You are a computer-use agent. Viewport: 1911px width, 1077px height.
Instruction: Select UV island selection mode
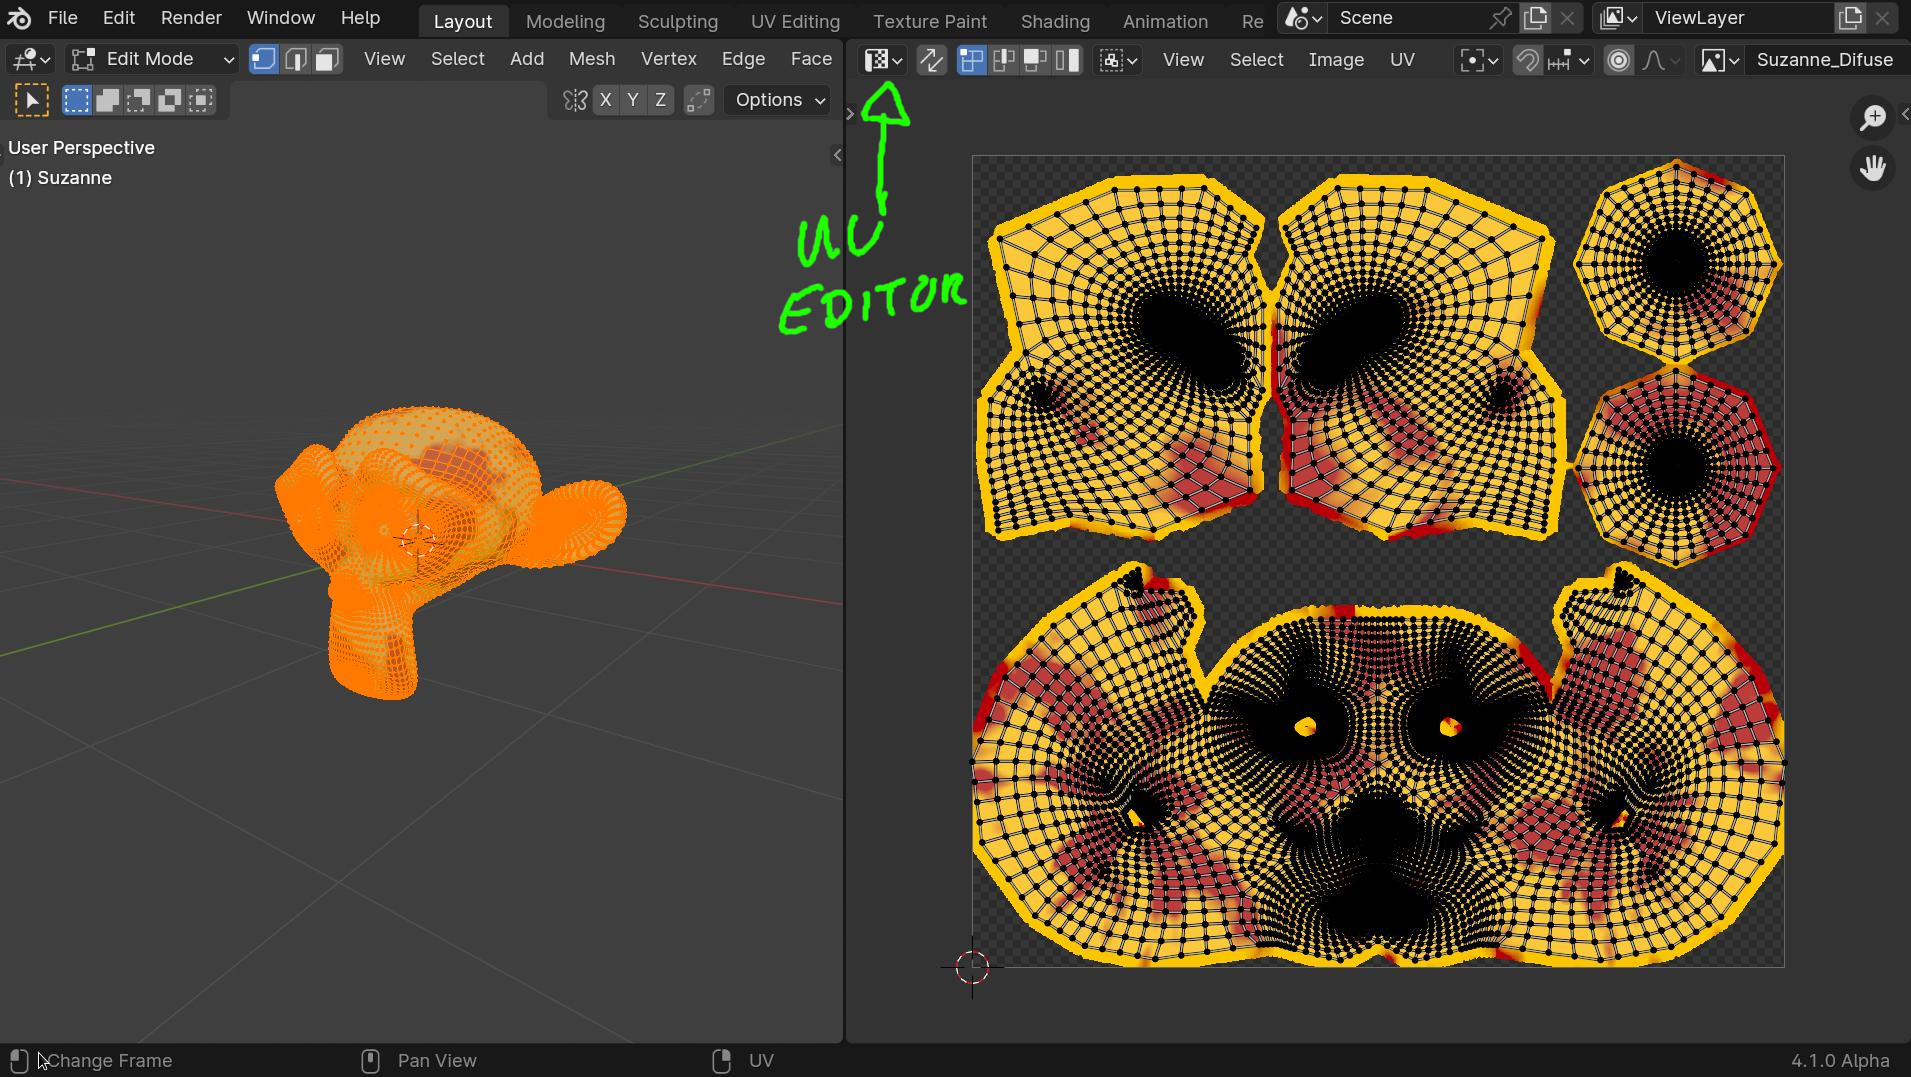pyautogui.click(x=1067, y=60)
